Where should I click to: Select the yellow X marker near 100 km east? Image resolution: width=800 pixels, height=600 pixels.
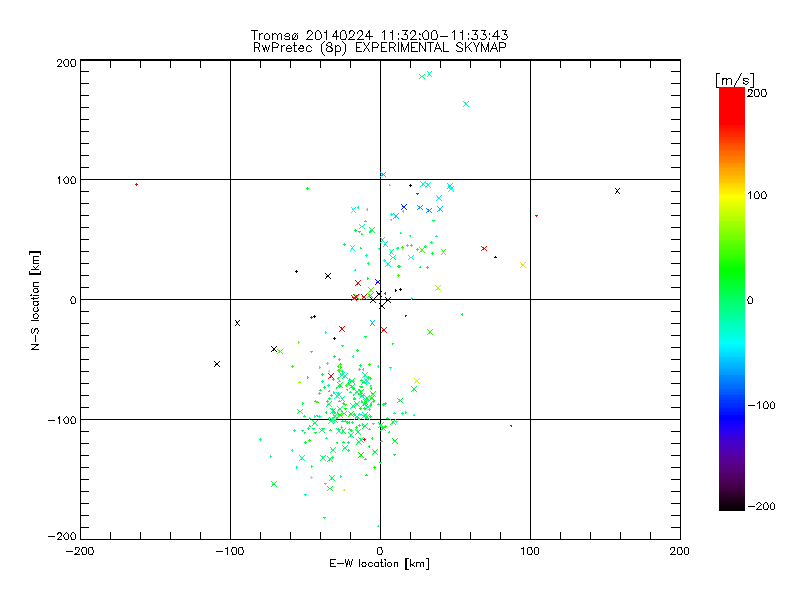coord(523,265)
